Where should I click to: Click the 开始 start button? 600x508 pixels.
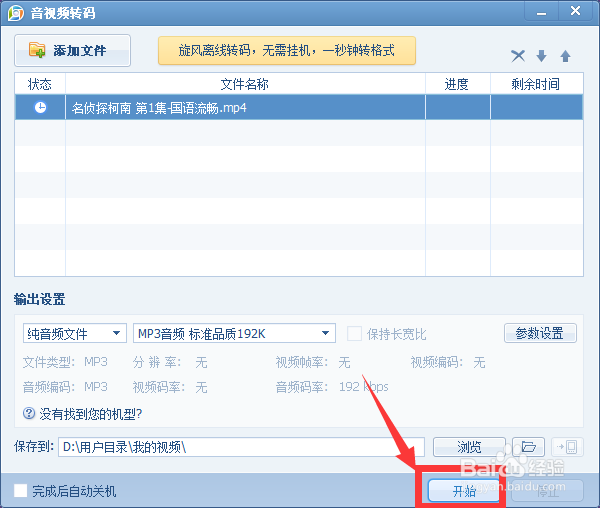[x=464, y=491]
